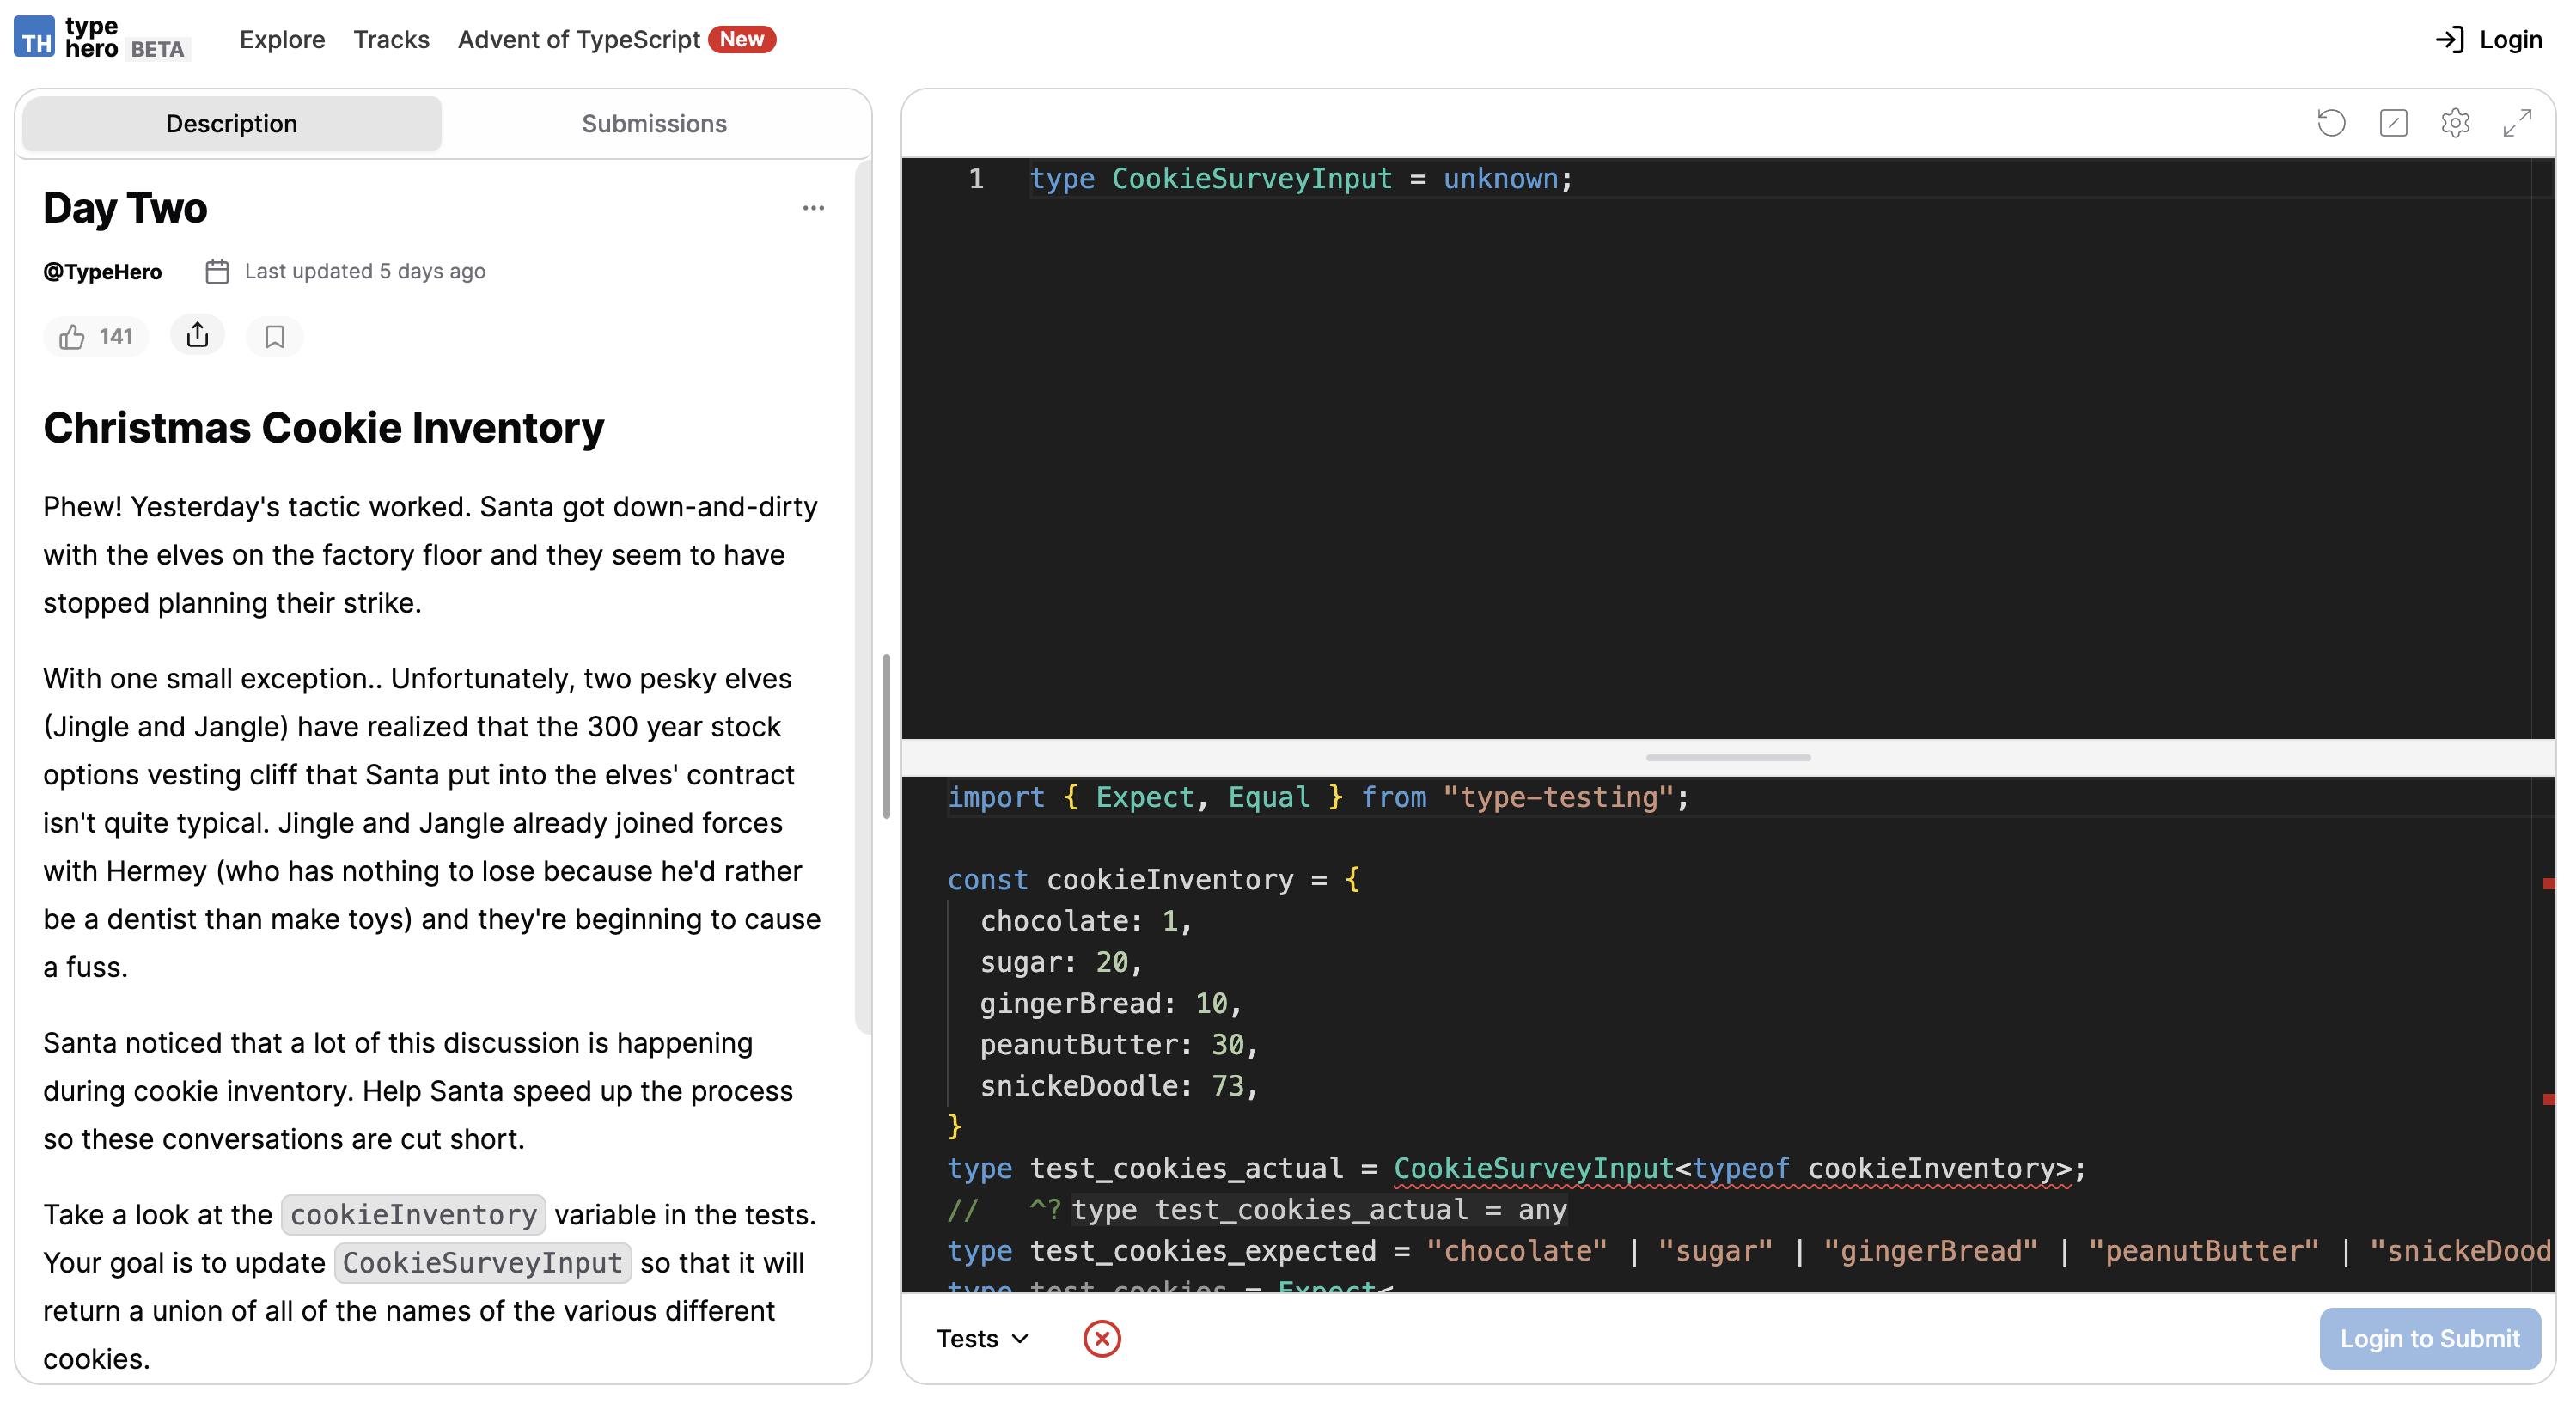Switch to the Description view toggle
The height and width of the screenshot is (1404, 2576).
(x=231, y=123)
